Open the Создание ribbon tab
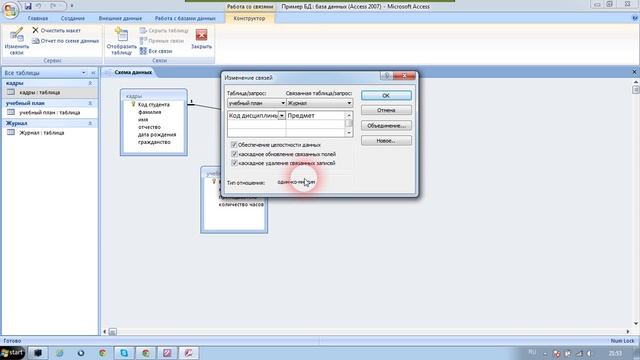 click(73, 18)
